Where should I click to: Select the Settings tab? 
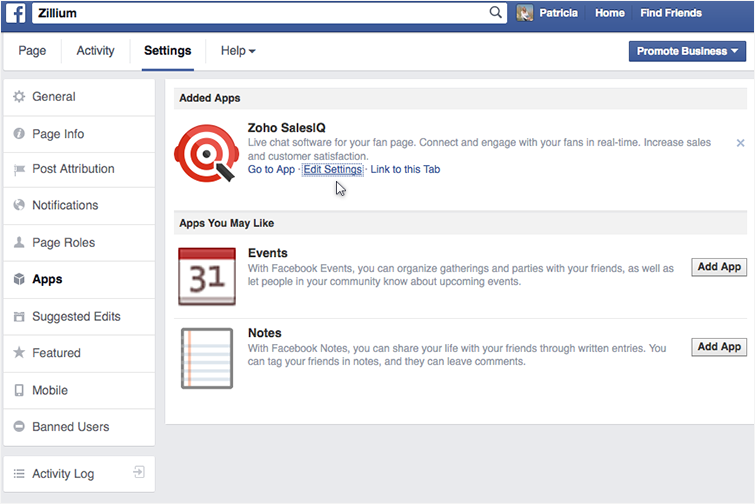click(x=168, y=51)
